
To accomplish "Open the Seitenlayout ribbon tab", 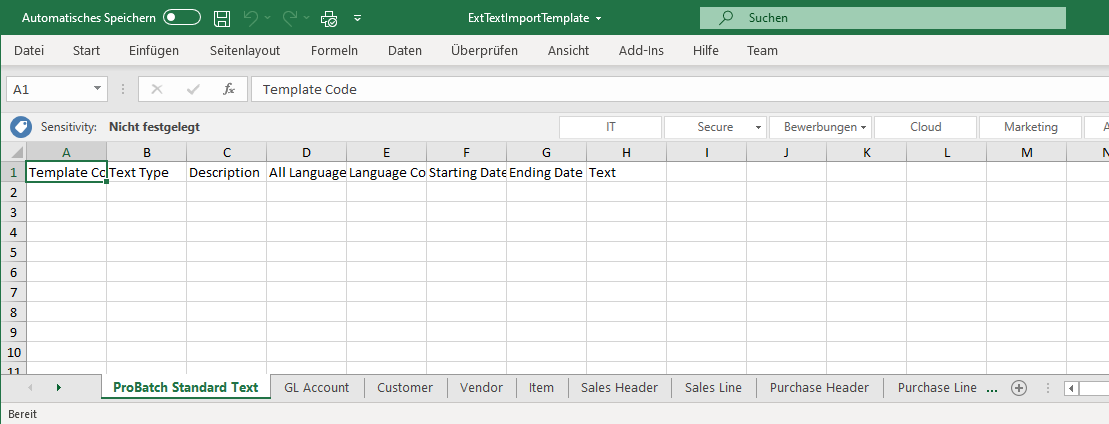I will point(245,50).
